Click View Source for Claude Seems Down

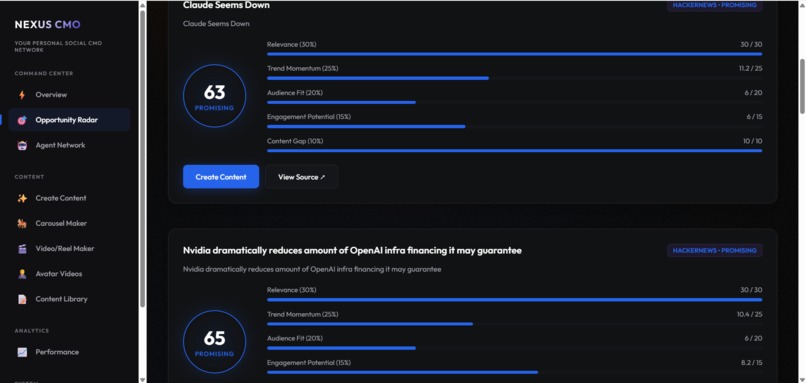(302, 177)
